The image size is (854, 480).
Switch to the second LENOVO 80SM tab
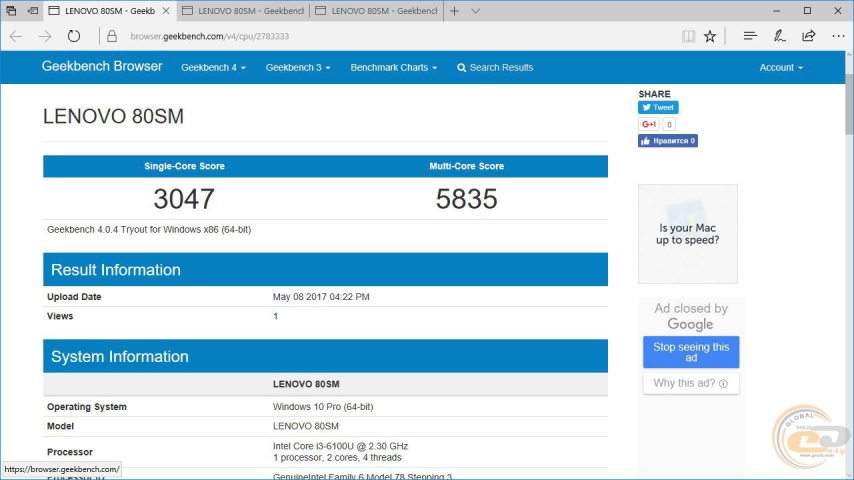243,11
